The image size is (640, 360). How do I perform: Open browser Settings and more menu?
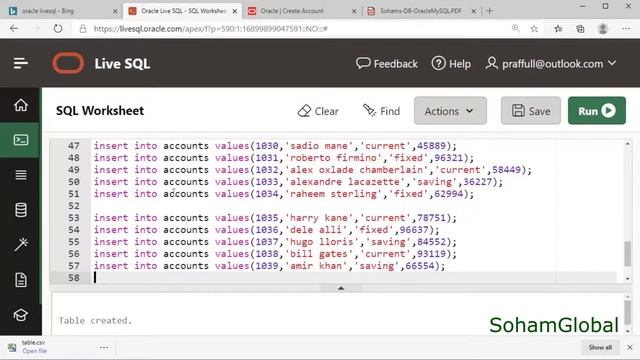coord(626,29)
